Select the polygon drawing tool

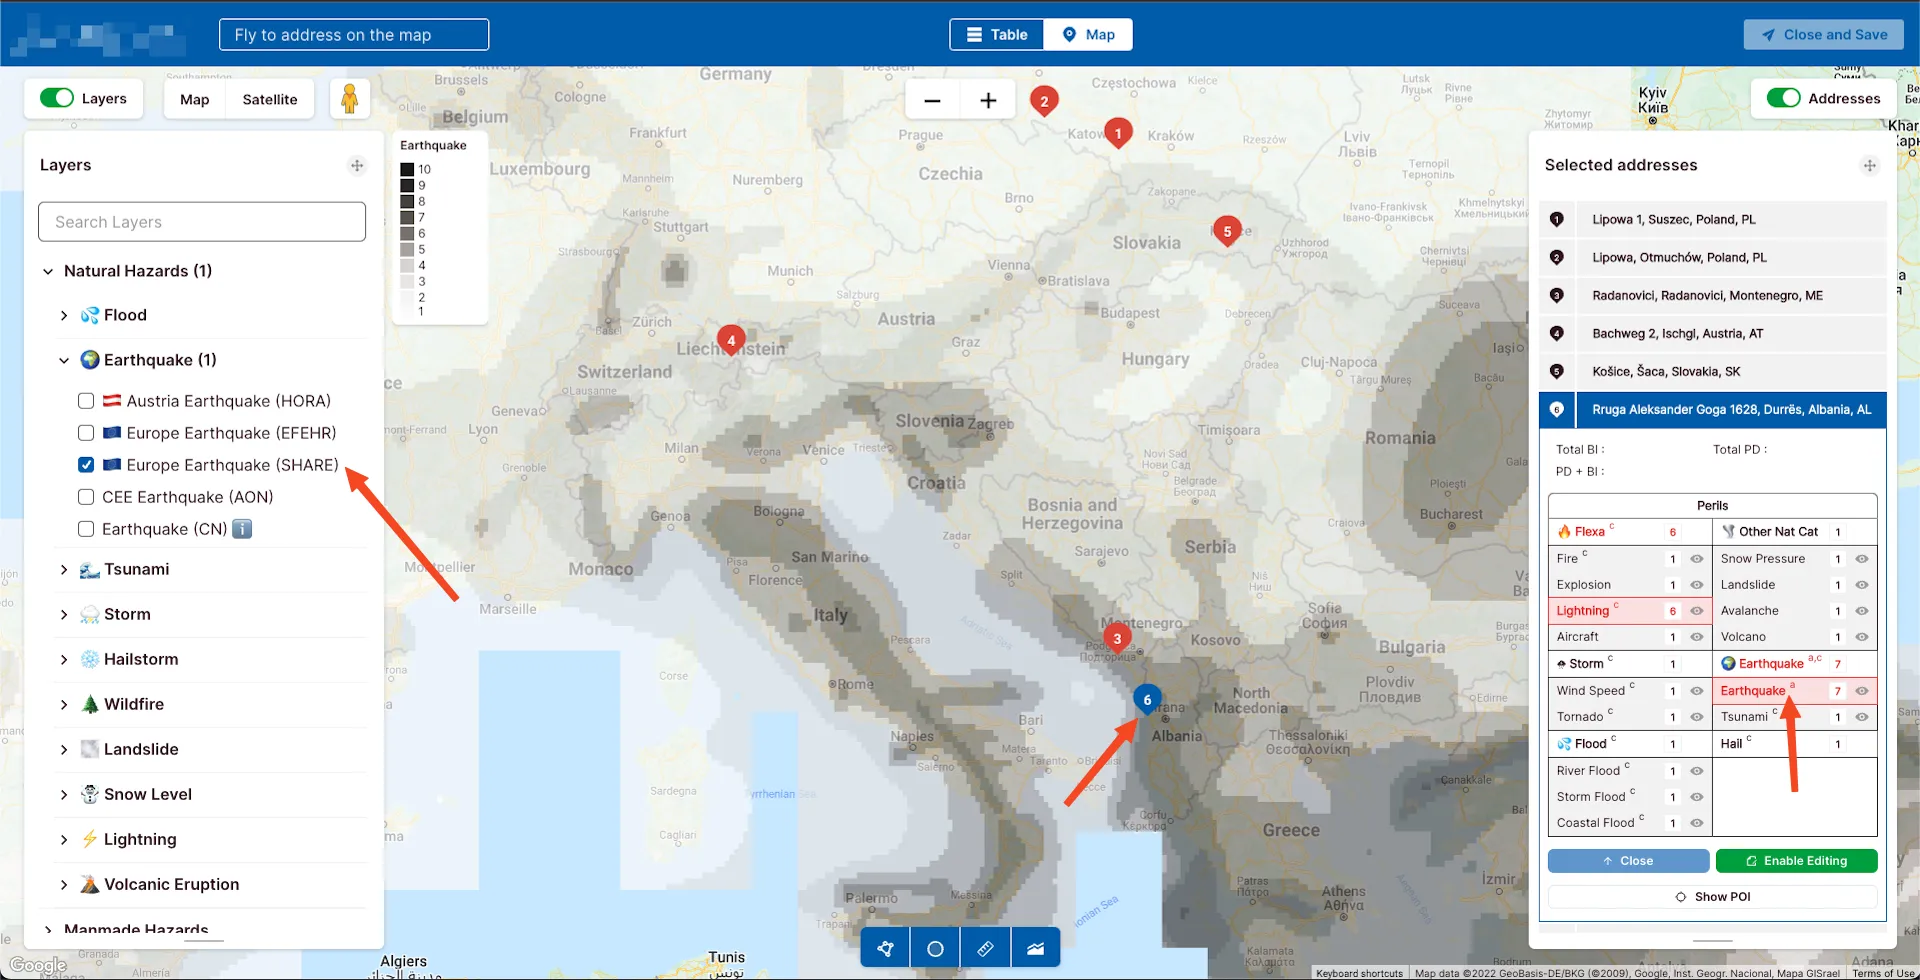tap(884, 947)
